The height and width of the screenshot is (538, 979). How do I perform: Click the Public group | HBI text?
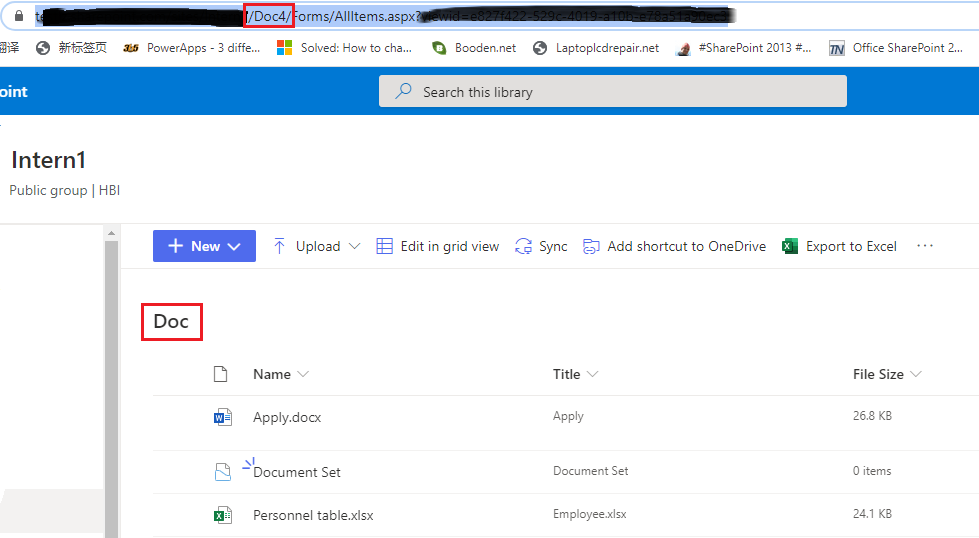[64, 190]
